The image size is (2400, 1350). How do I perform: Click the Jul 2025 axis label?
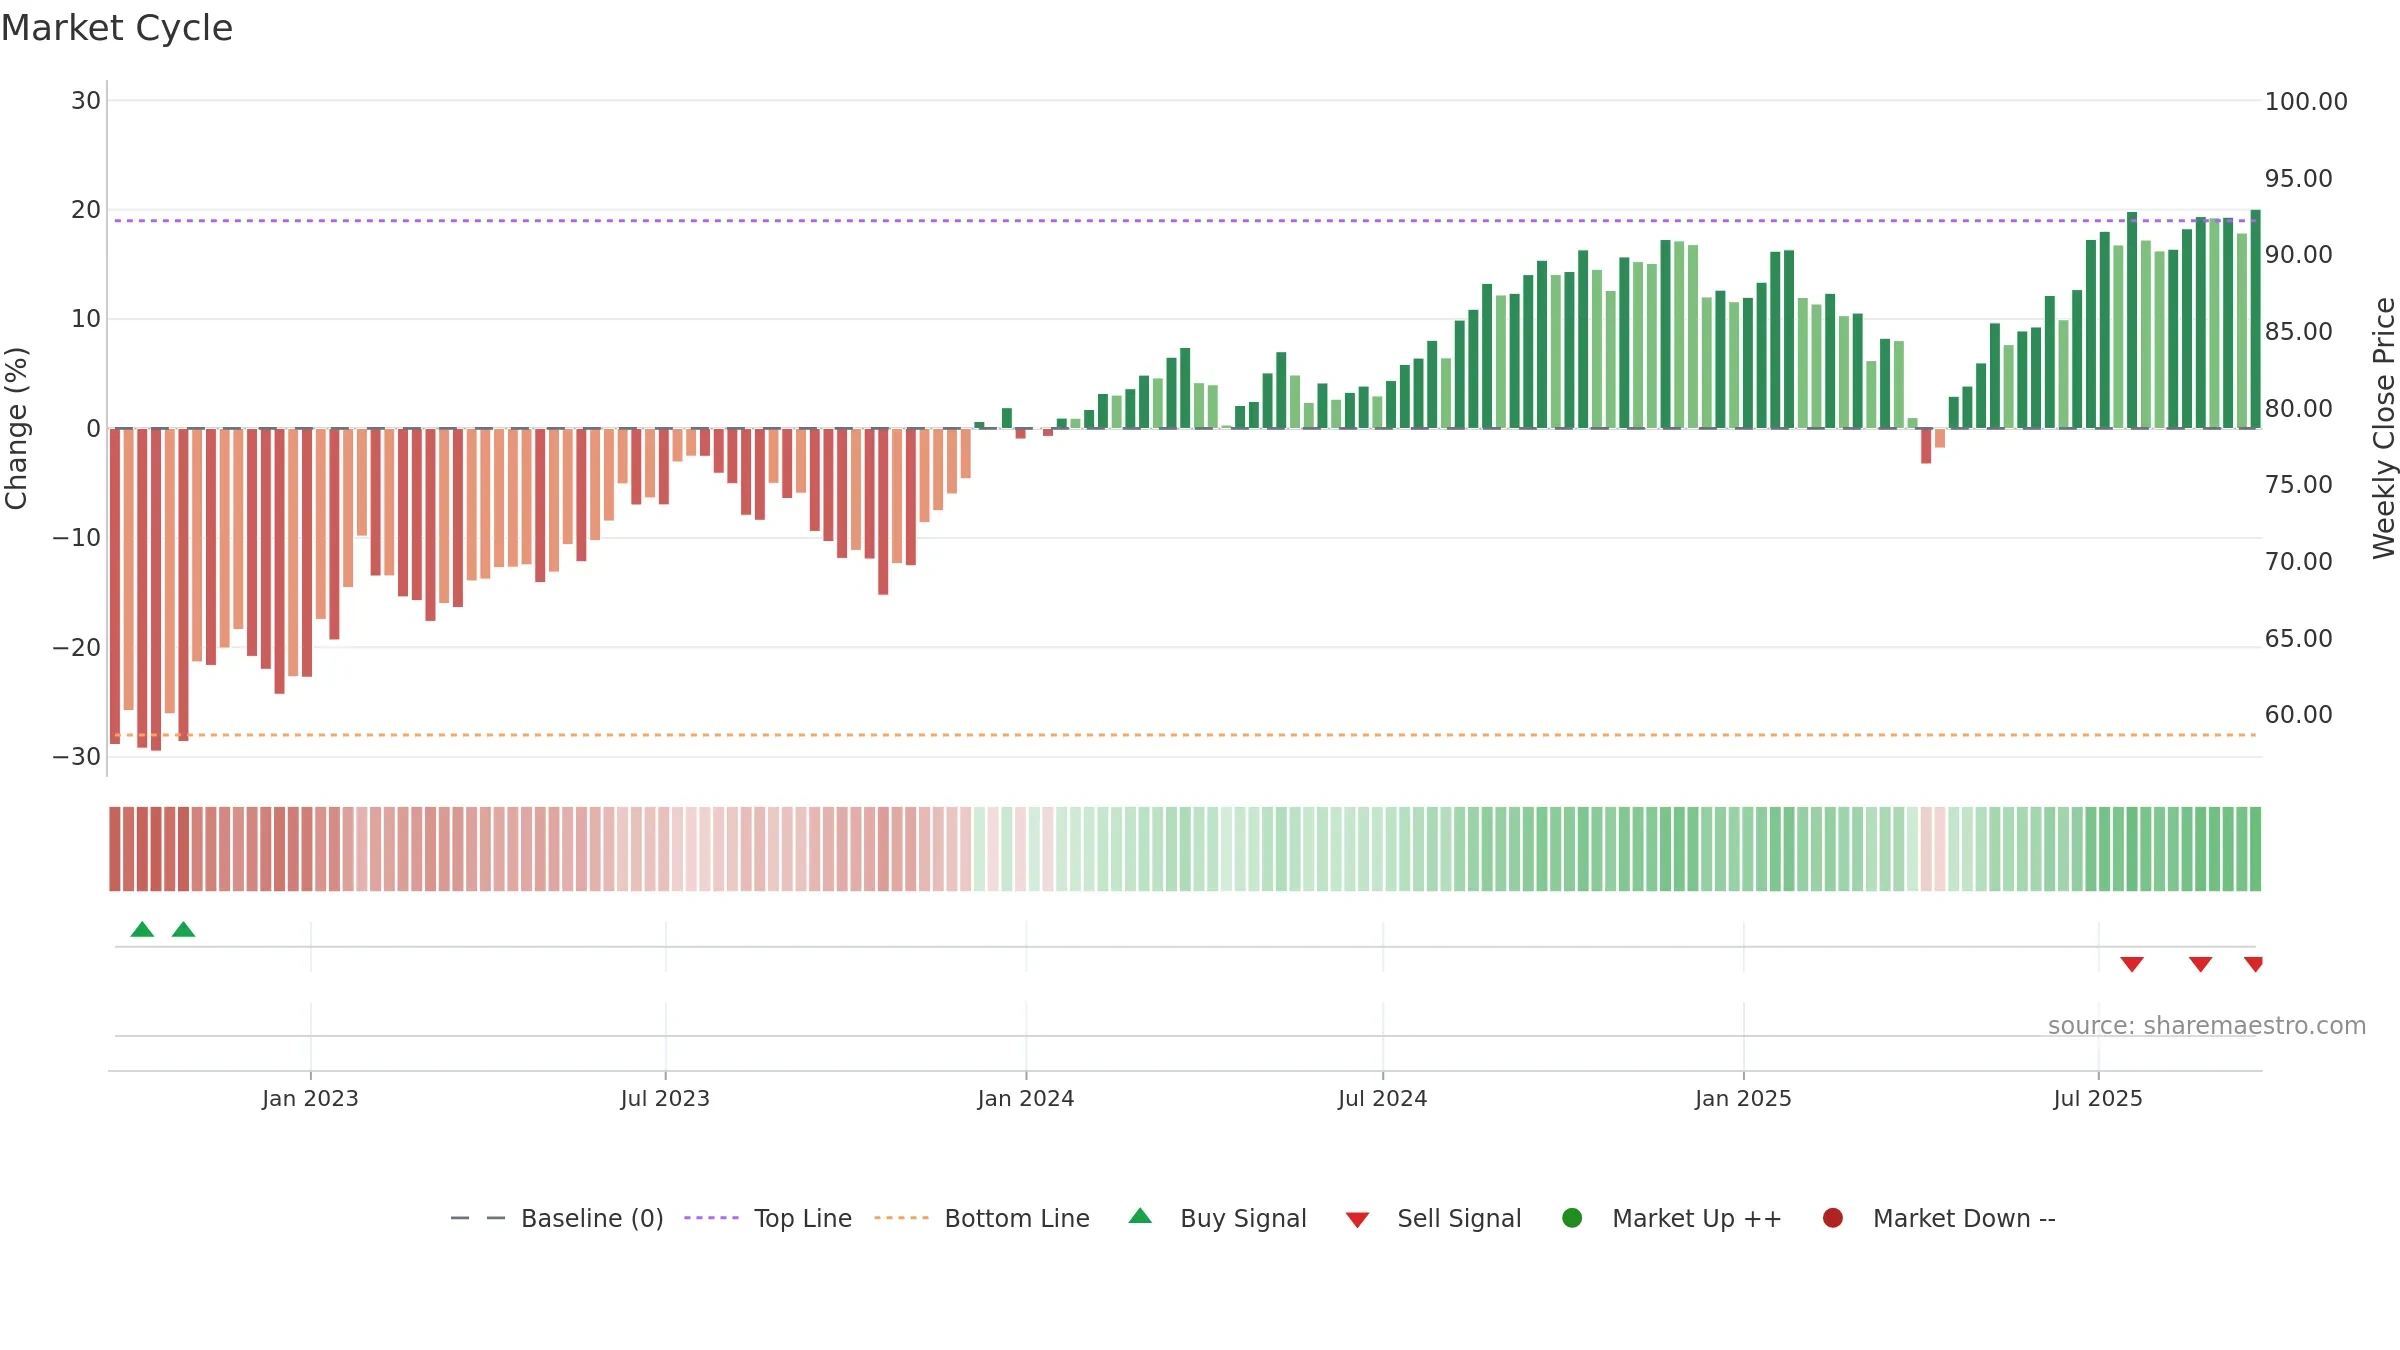(x=2098, y=1098)
